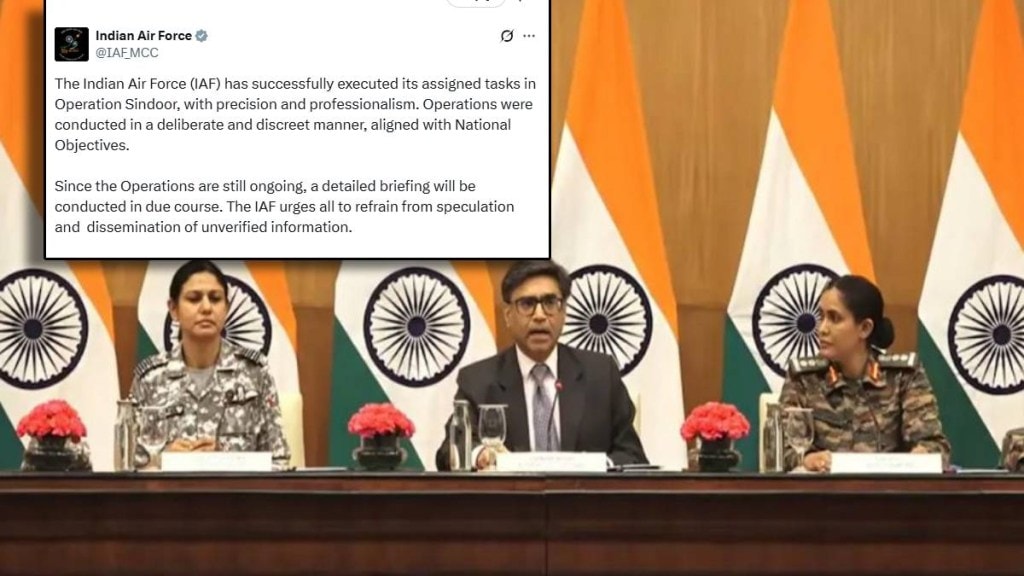Click the red flower vase near center
The image size is (1024, 576).
click(x=381, y=436)
